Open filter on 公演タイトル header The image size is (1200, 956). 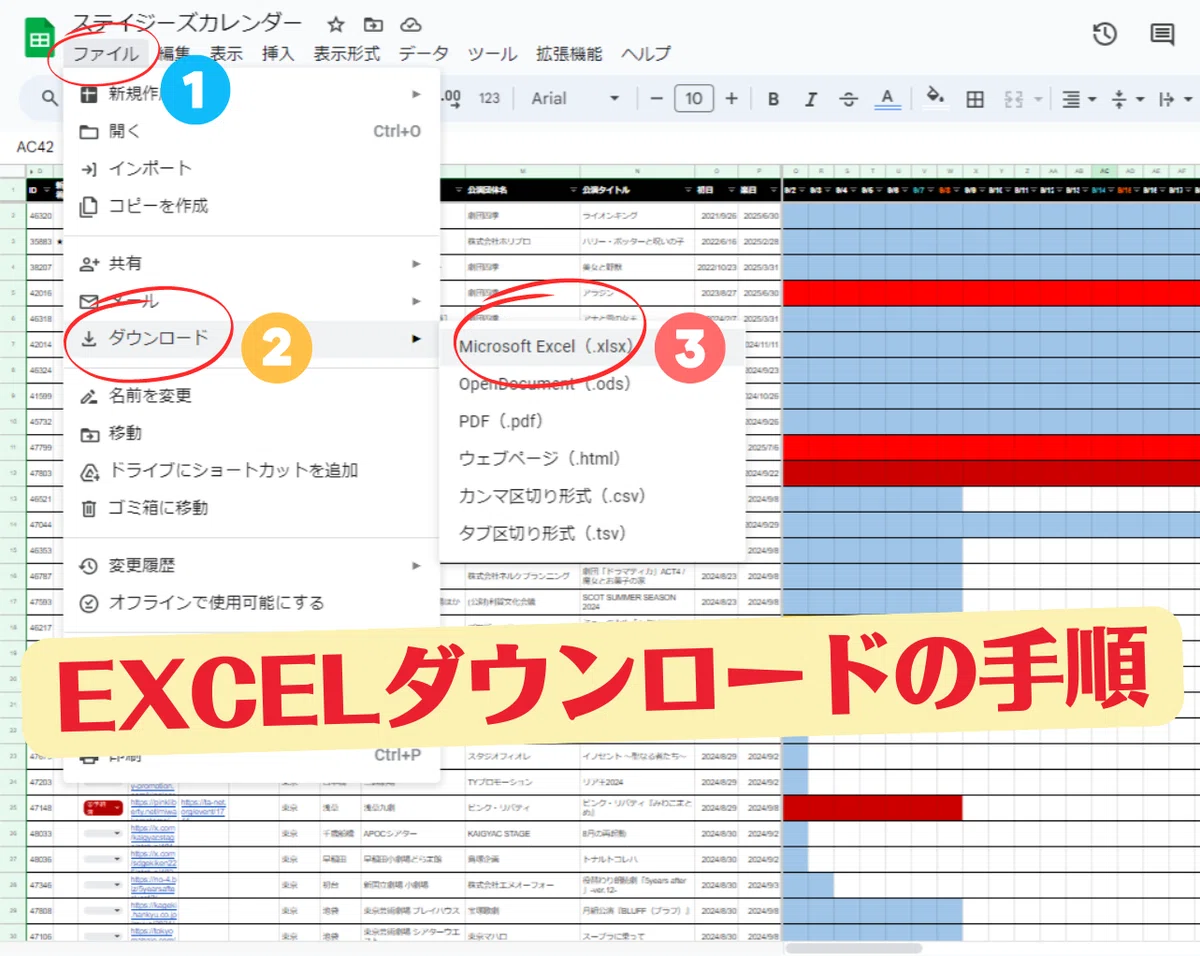click(x=687, y=190)
